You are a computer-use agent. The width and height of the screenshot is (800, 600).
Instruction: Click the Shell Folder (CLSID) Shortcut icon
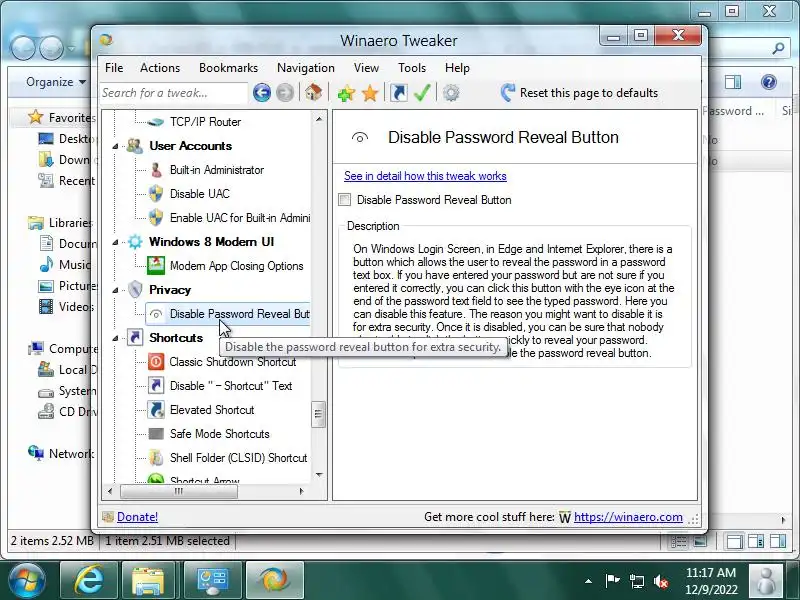coord(156,458)
